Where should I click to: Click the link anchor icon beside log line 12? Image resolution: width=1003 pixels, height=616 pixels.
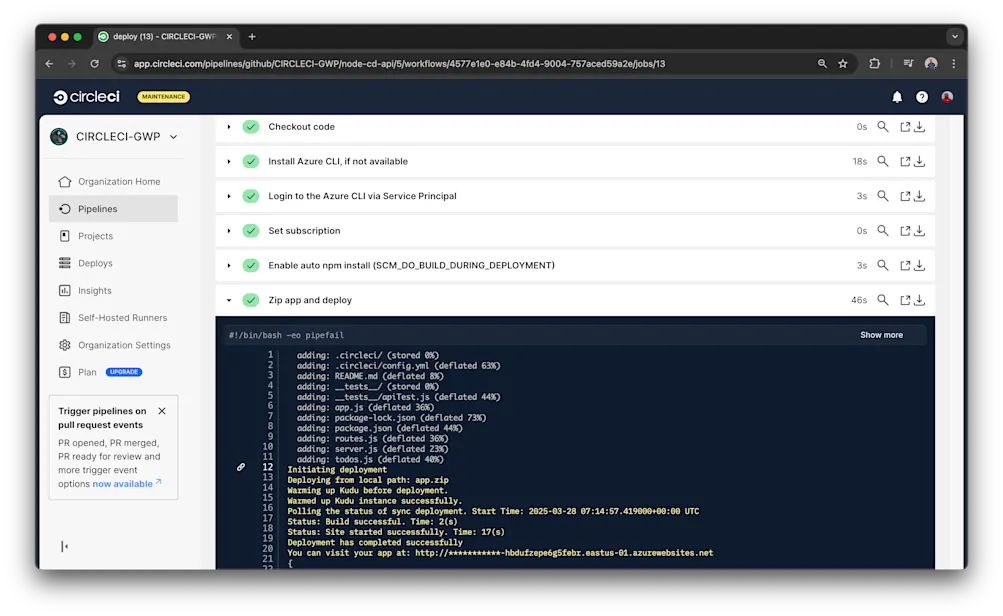click(240, 466)
